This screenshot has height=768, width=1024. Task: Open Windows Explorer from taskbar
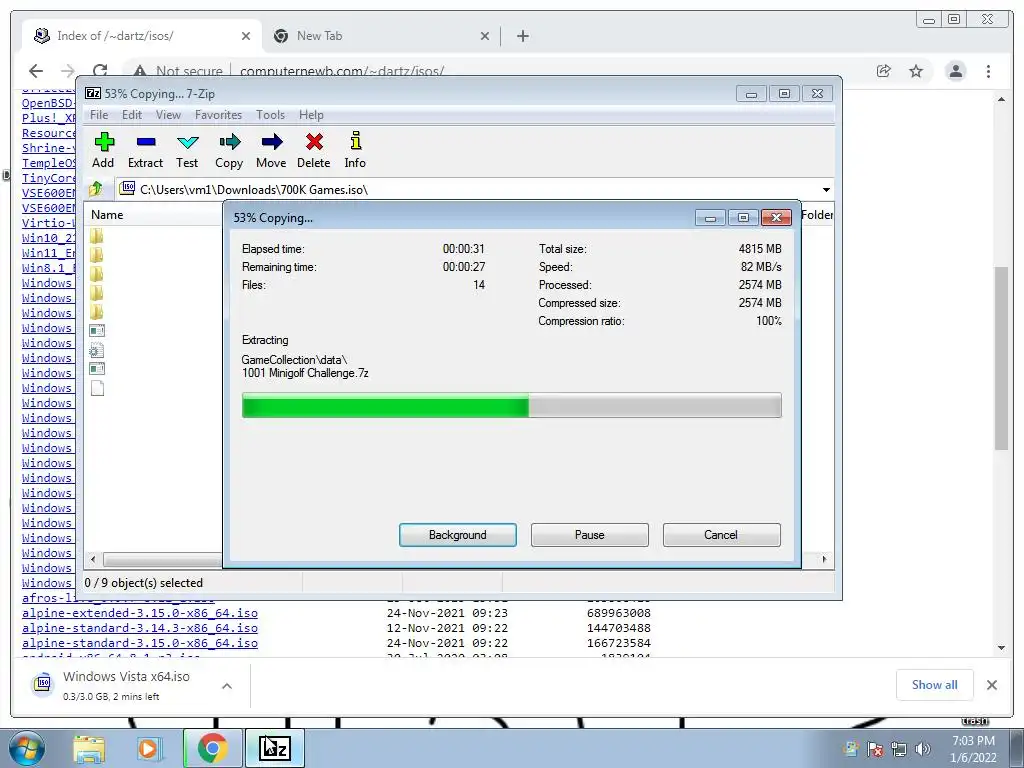pyautogui.click(x=89, y=748)
